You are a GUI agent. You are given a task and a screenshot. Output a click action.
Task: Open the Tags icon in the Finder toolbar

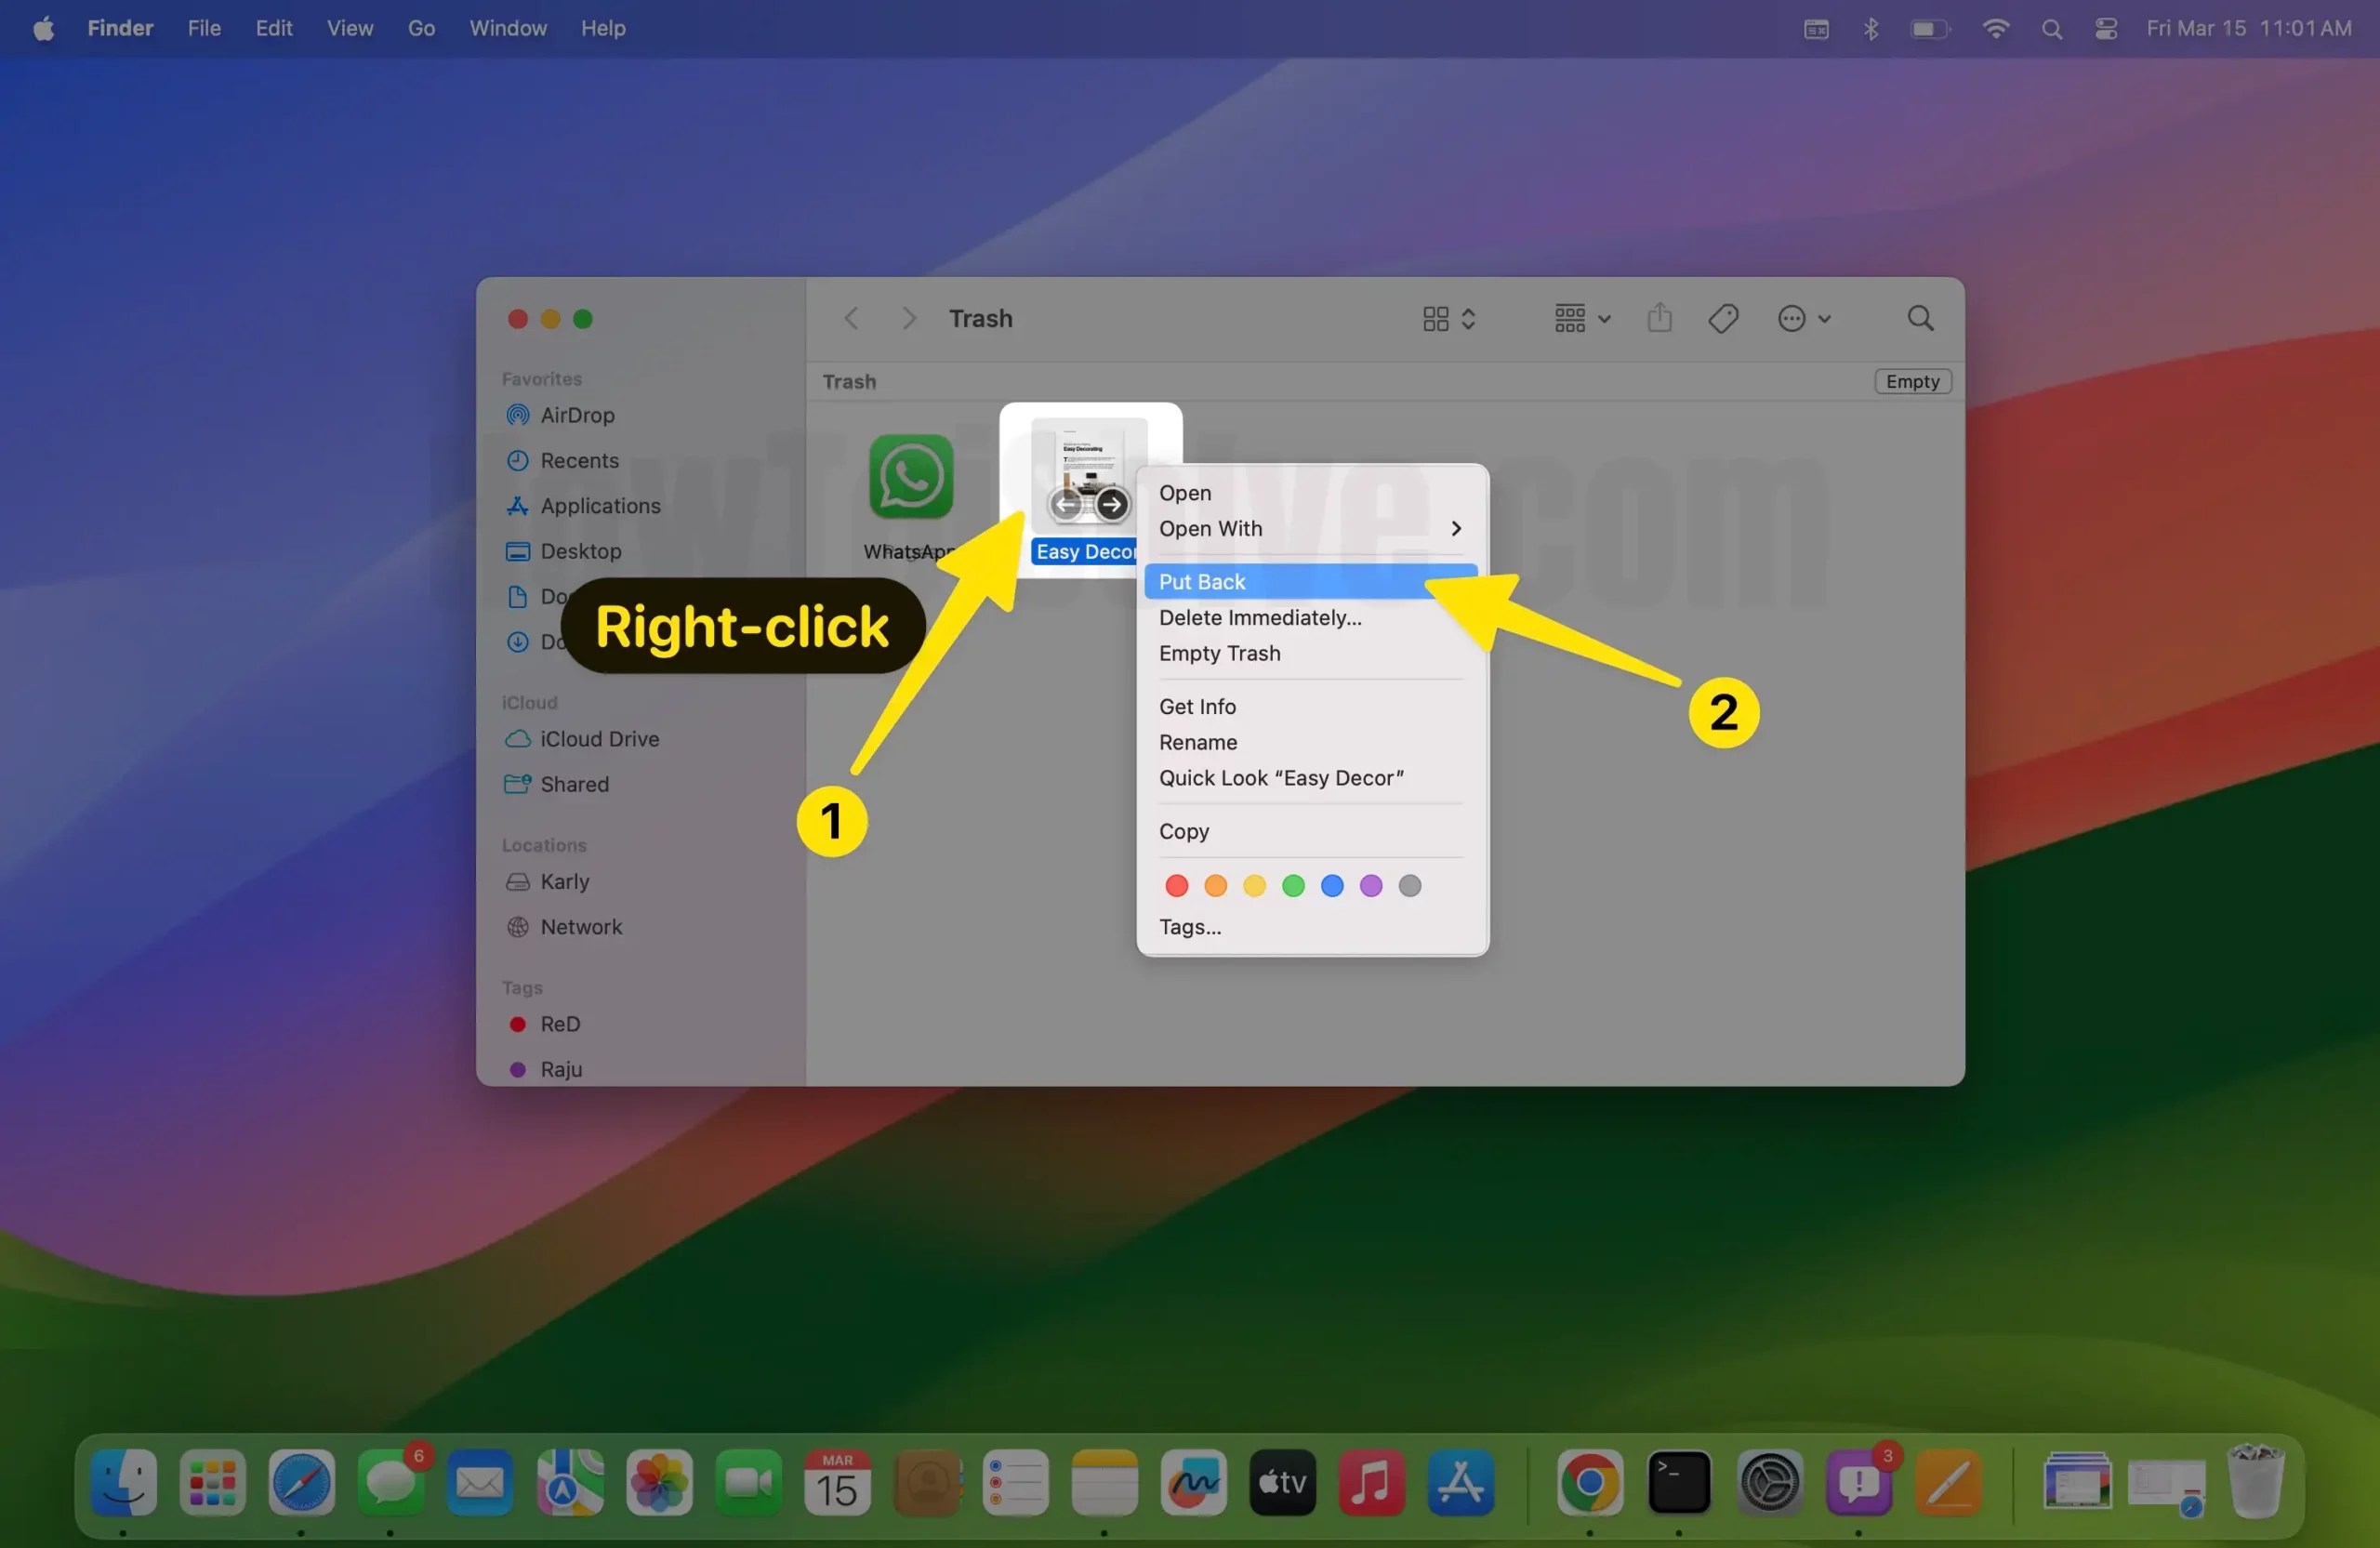coord(1722,317)
